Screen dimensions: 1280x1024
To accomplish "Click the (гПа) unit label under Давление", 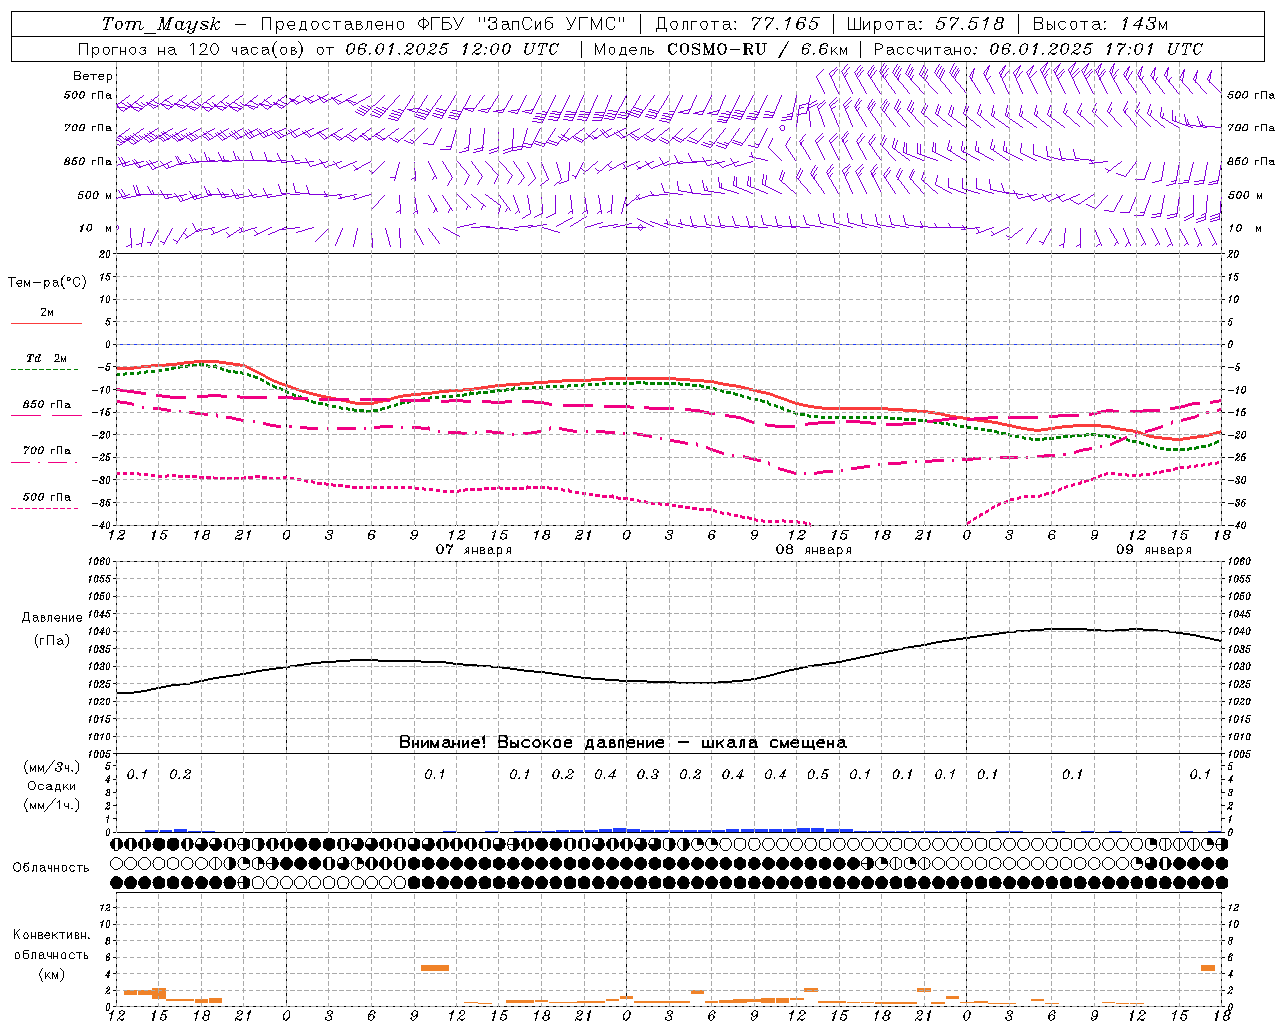I will tap(52, 640).
